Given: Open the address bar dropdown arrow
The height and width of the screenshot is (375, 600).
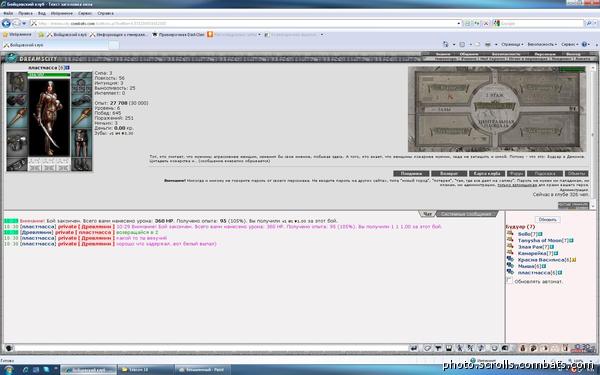Looking at the screenshot, I should pyautogui.click(x=459, y=23).
